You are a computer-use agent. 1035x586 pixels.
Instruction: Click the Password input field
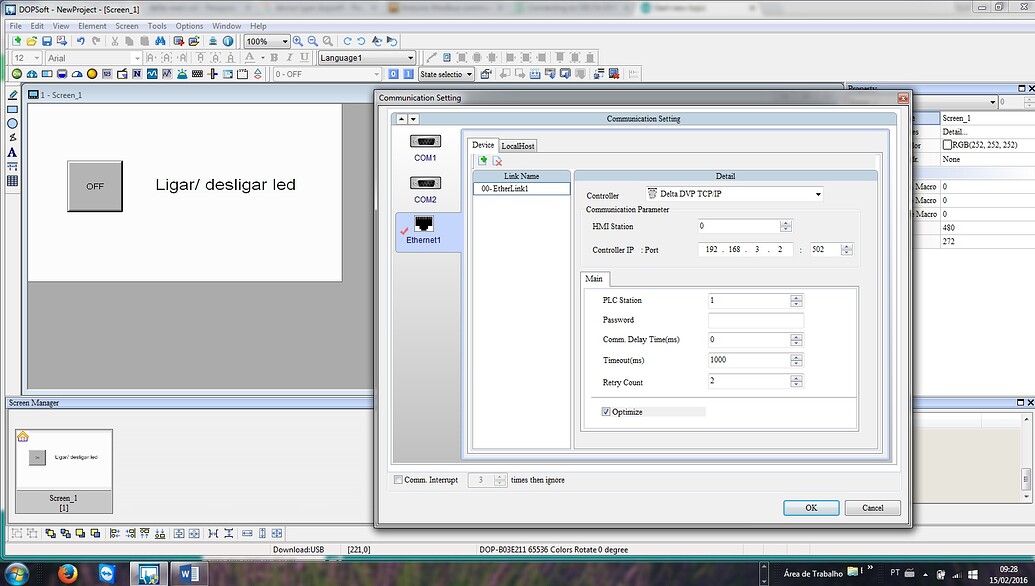point(755,320)
